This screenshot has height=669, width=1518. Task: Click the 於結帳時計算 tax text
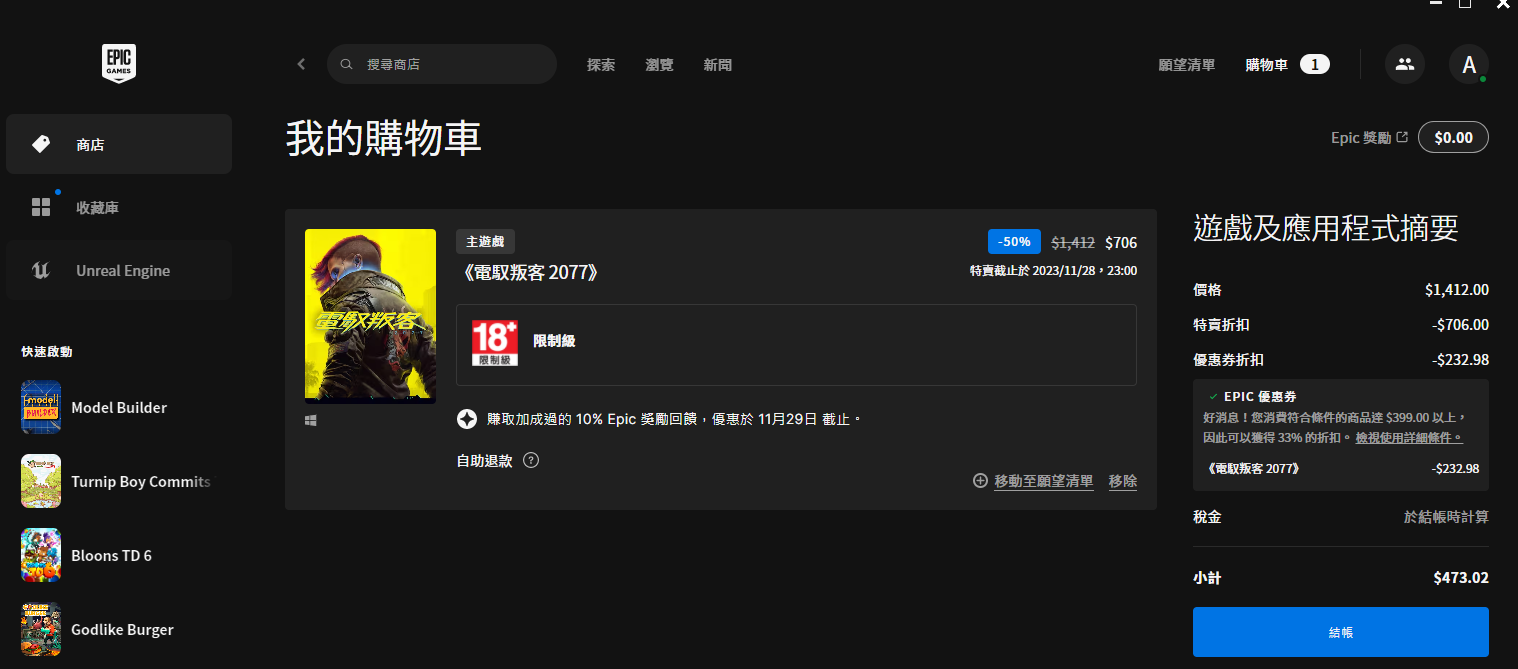(1446, 517)
